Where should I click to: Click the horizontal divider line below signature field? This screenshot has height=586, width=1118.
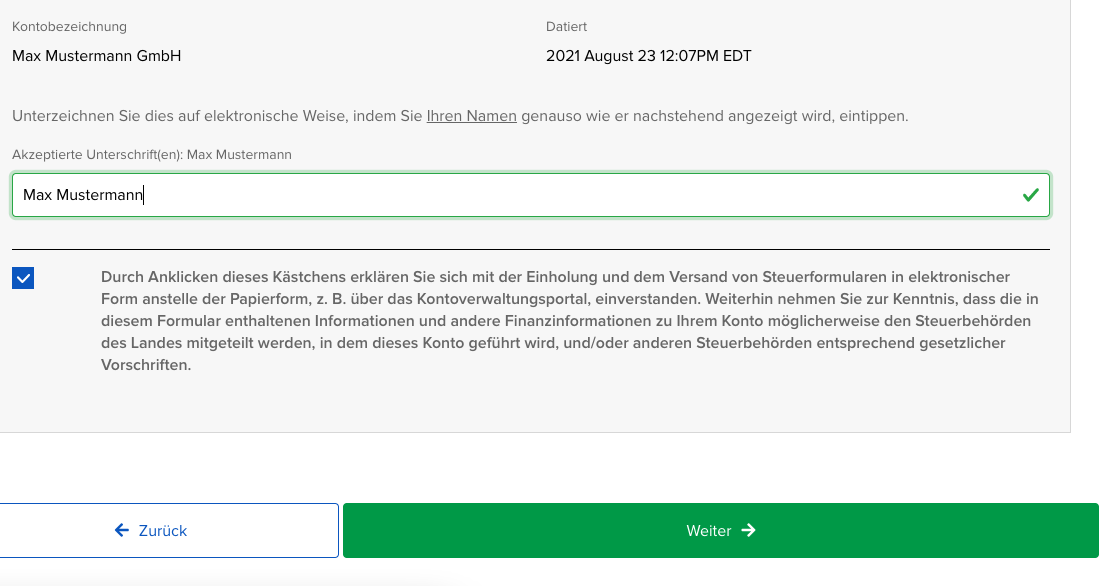coord(530,249)
